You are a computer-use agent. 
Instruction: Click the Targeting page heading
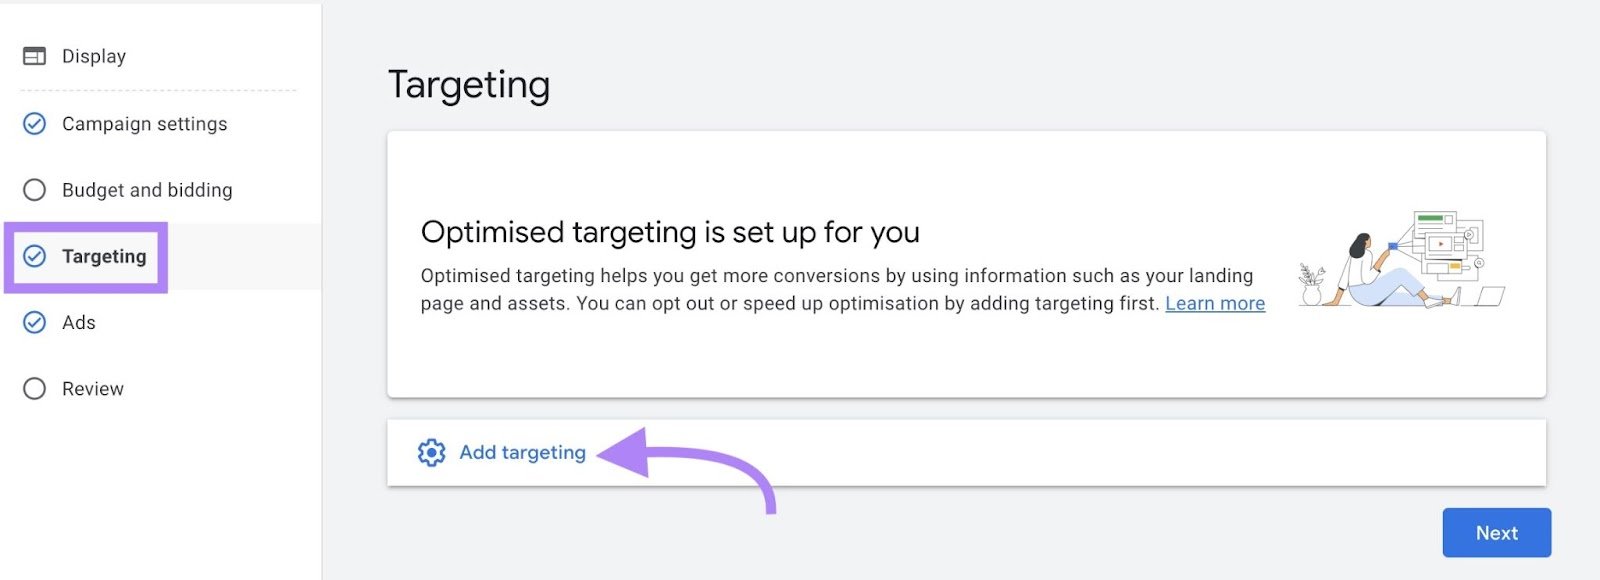(x=470, y=84)
